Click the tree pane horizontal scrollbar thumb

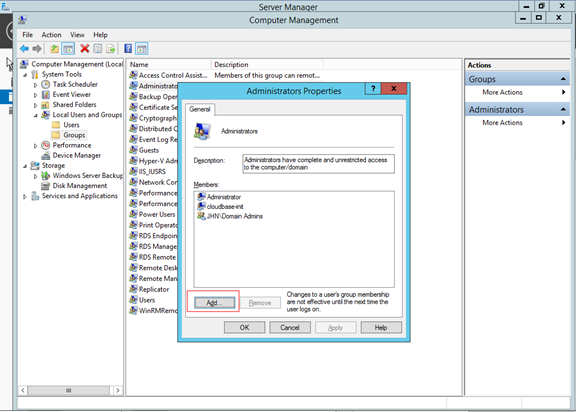(68, 390)
